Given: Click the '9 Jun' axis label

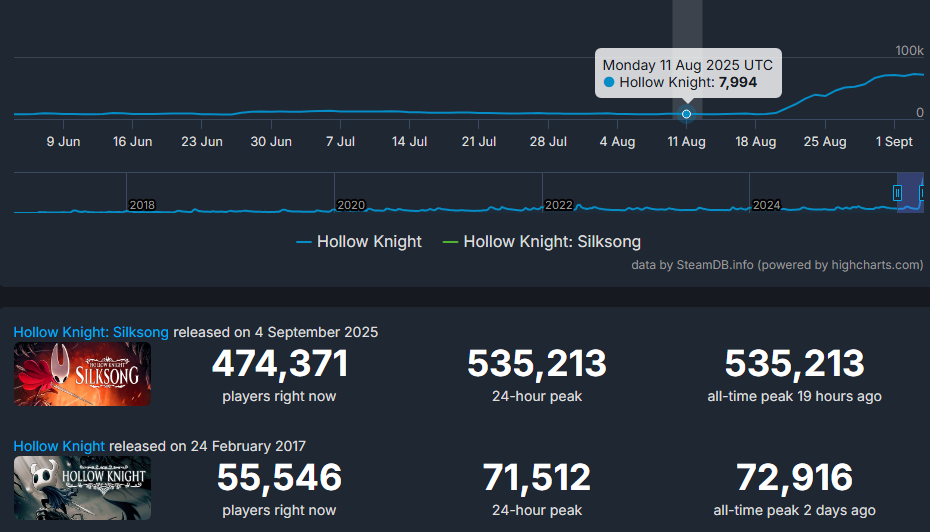Looking at the screenshot, I should [x=63, y=142].
